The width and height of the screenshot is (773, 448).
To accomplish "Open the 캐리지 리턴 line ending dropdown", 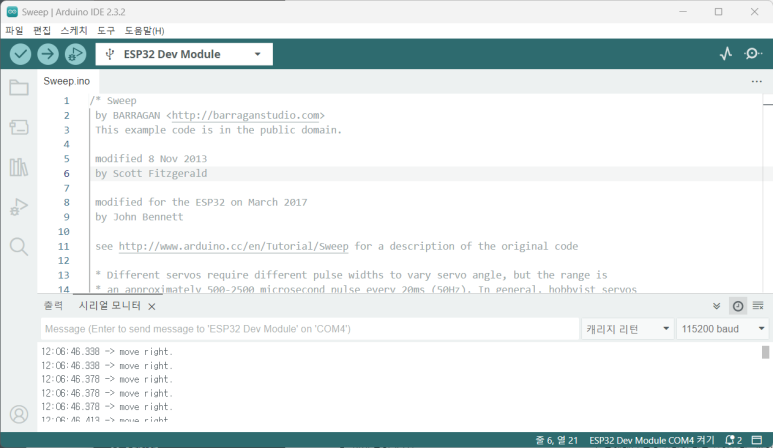I will (627, 329).
